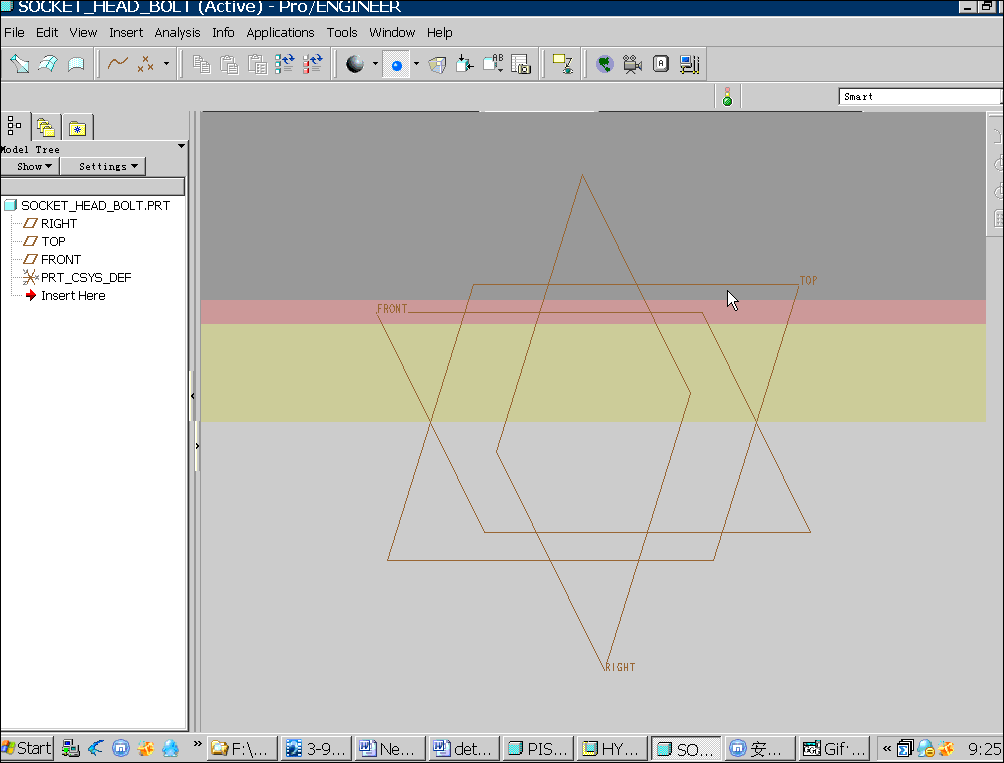Click the Copy toolbar icon

[202, 64]
